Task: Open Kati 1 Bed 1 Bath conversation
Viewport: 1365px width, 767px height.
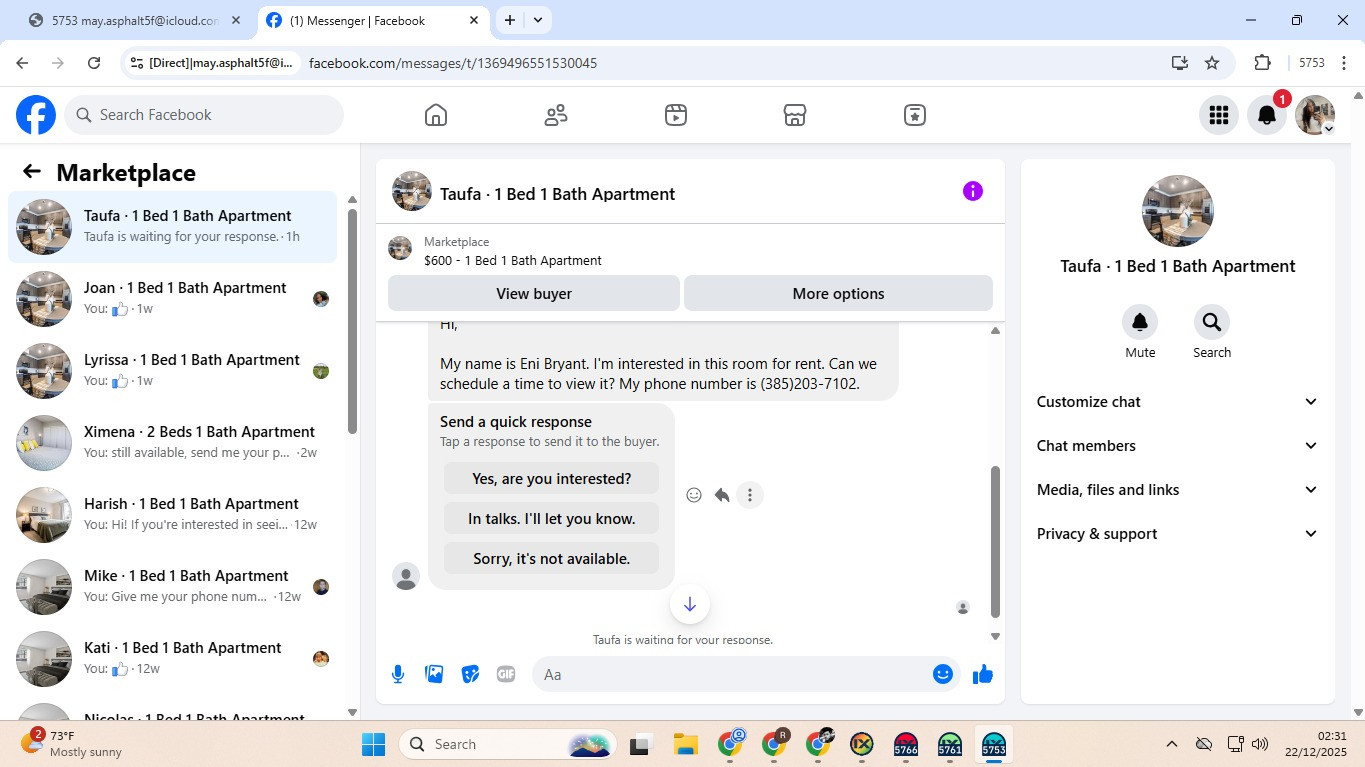Action: [x=173, y=659]
